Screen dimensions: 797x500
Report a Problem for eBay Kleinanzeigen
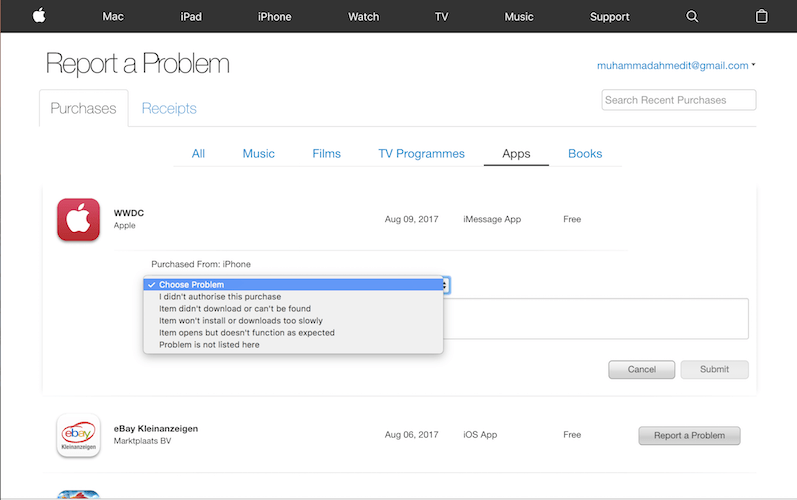tap(689, 435)
